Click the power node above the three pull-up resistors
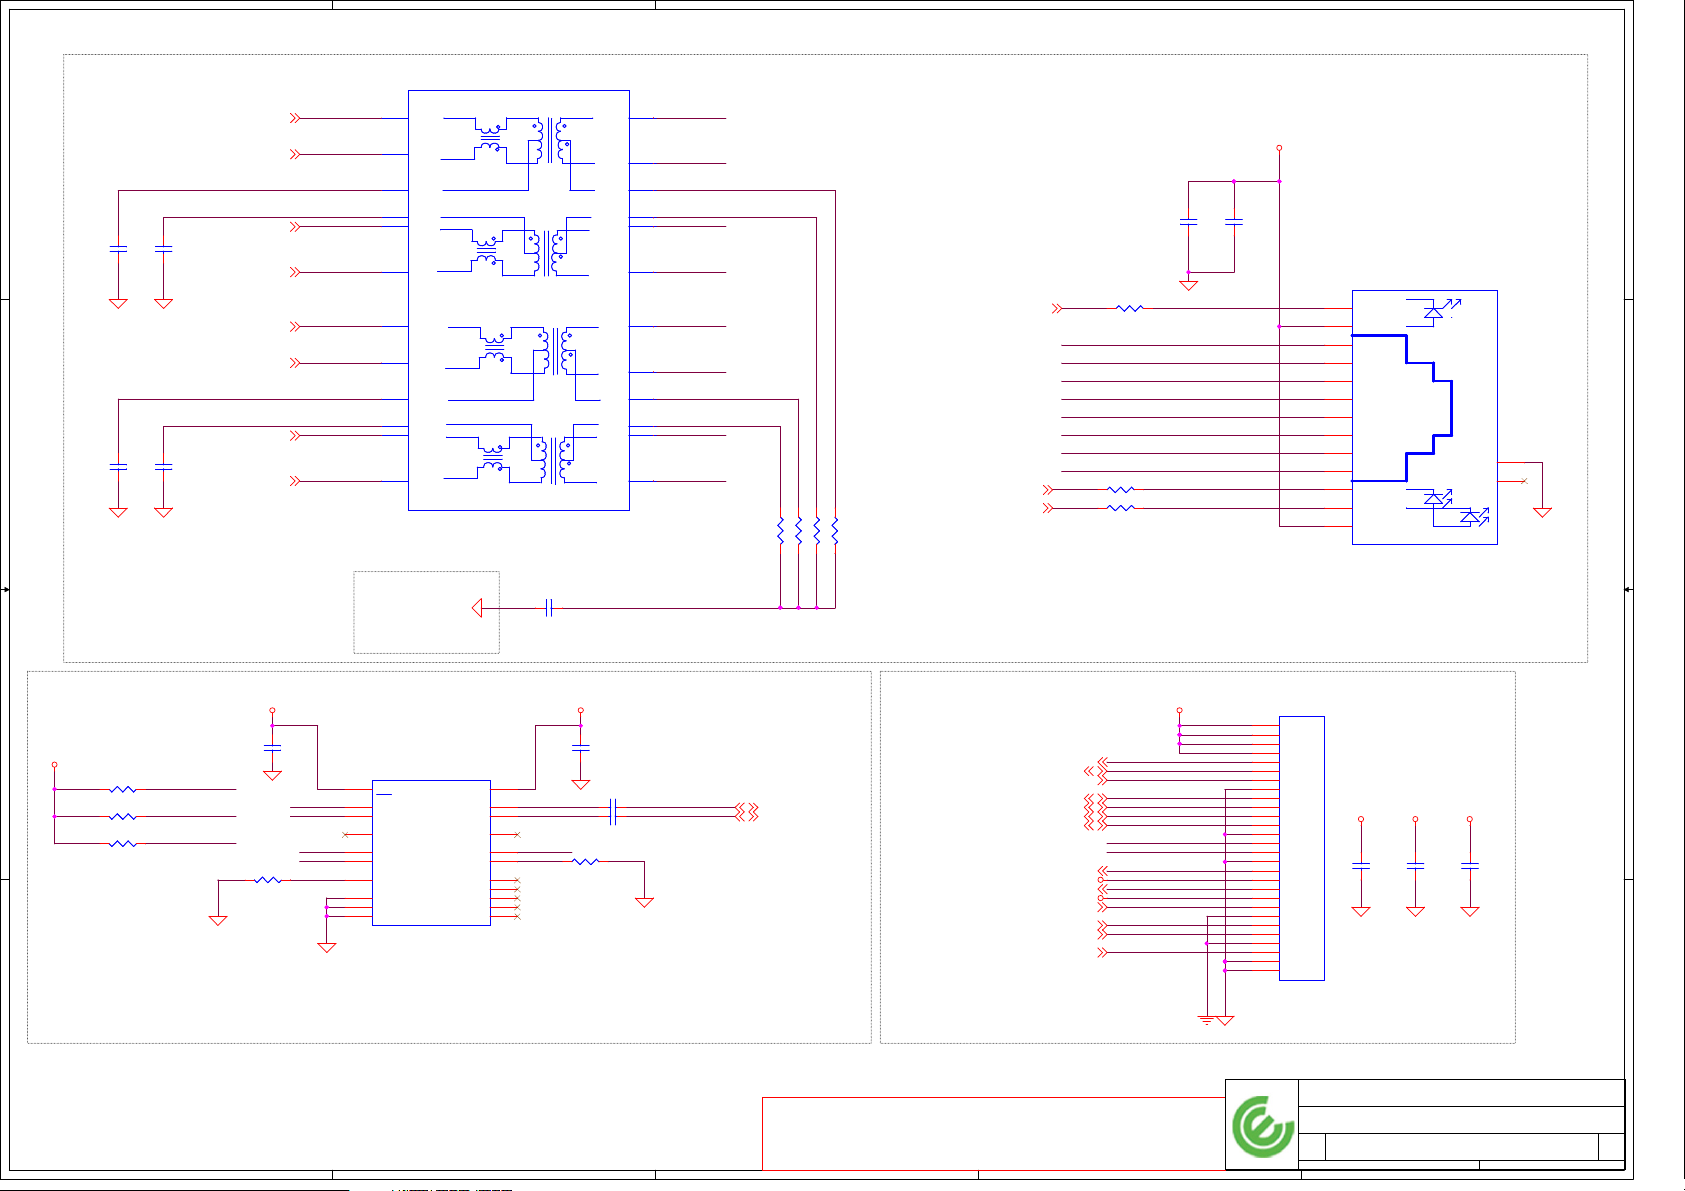This screenshot has height=1191, width=1685. click(x=54, y=765)
